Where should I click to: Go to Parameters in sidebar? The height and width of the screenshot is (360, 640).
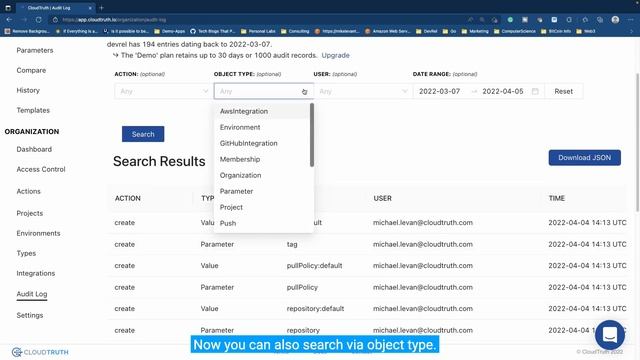point(35,50)
